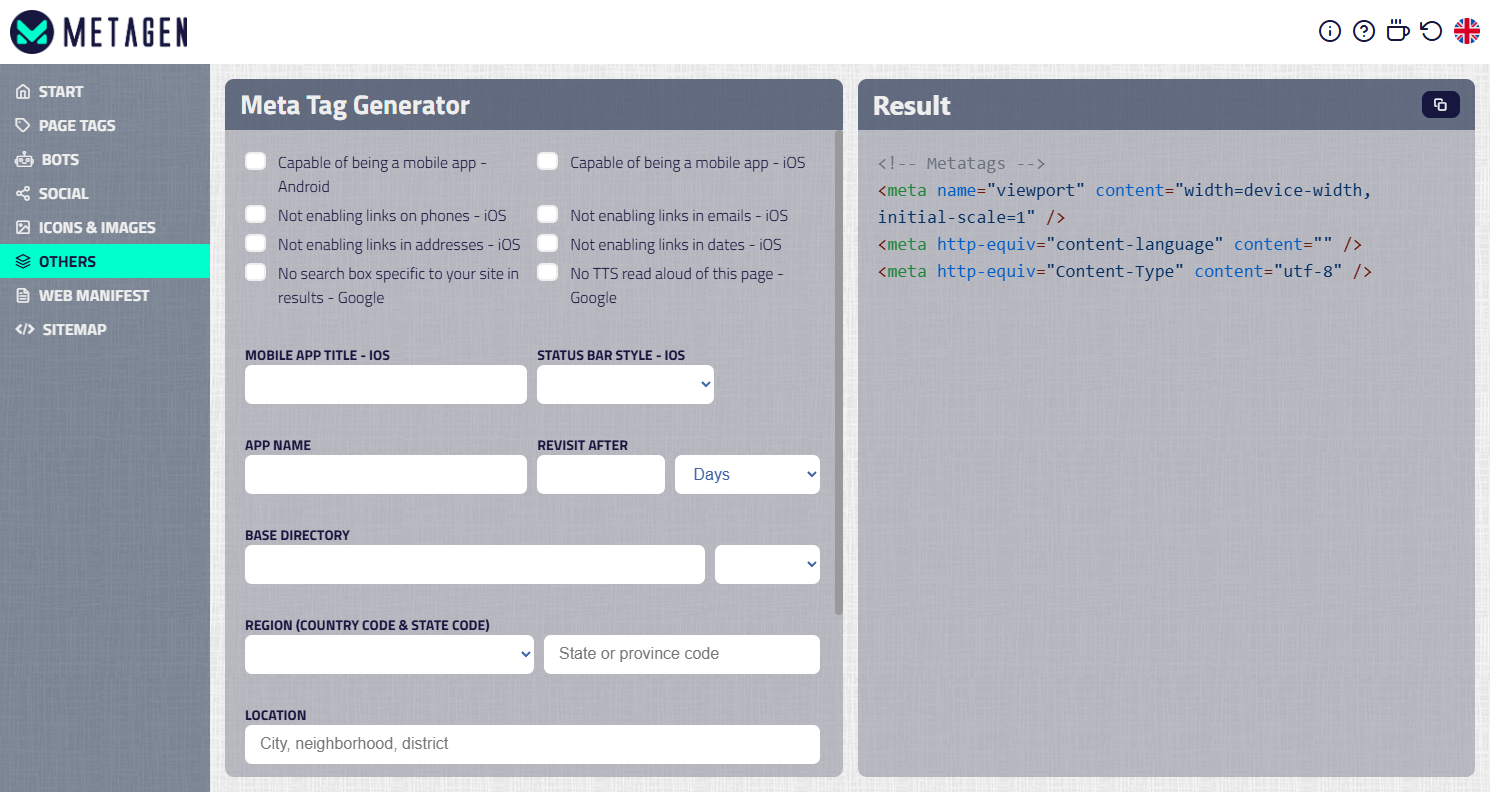Copy the generated meta tags code
The image size is (1490, 792).
[x=1440, y=104]
